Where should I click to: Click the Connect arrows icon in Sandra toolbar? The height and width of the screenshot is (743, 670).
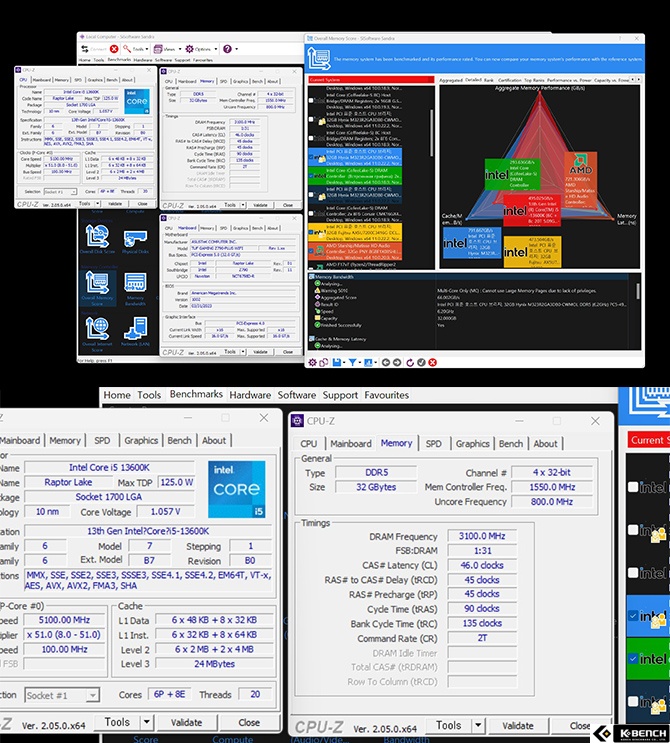pyautogui.click(x=84, y=49)
